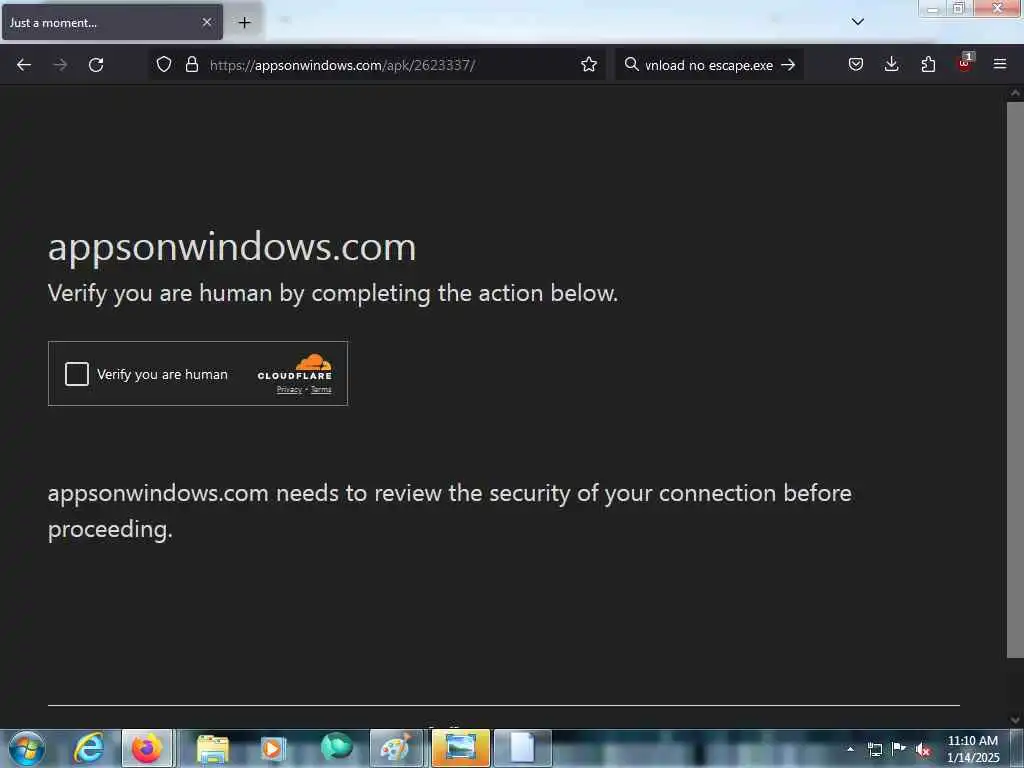Image resolution: width=1024 pixels, height=768 pixels.
Task: Open tracking protection shield icon
Action: click(164, 65)
